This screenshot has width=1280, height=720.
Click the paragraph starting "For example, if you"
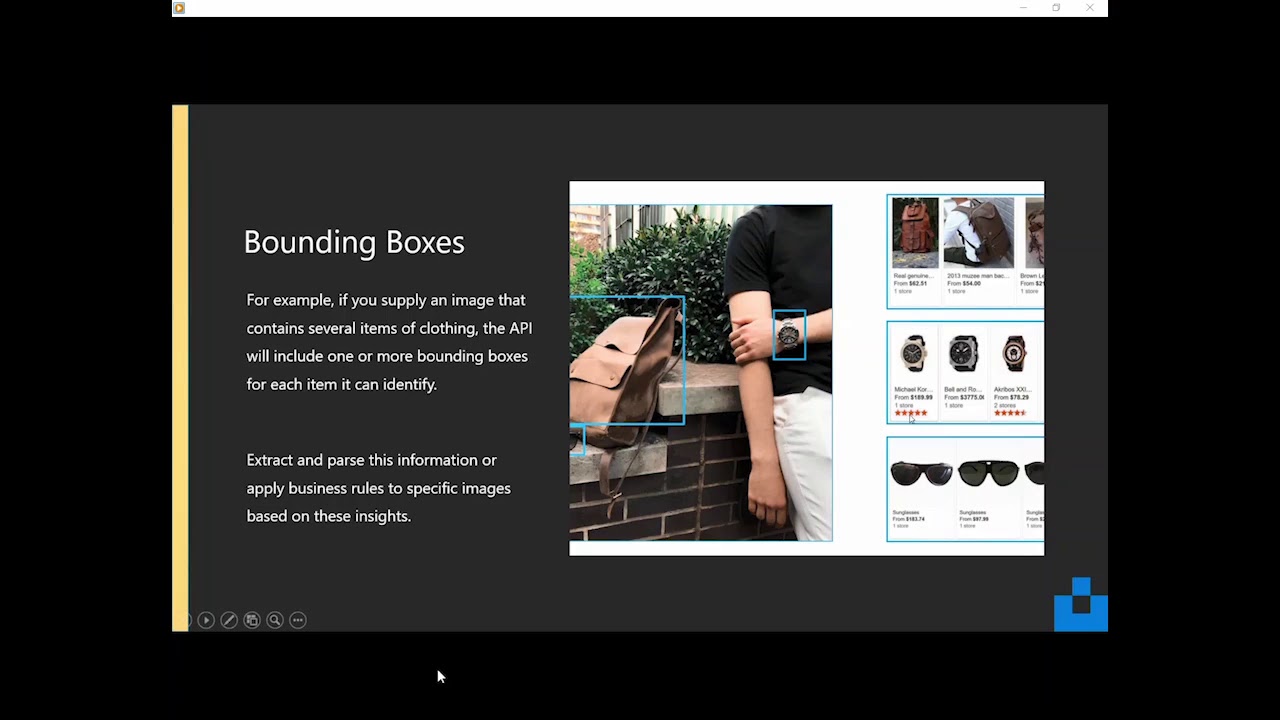(x=389, y=342)
